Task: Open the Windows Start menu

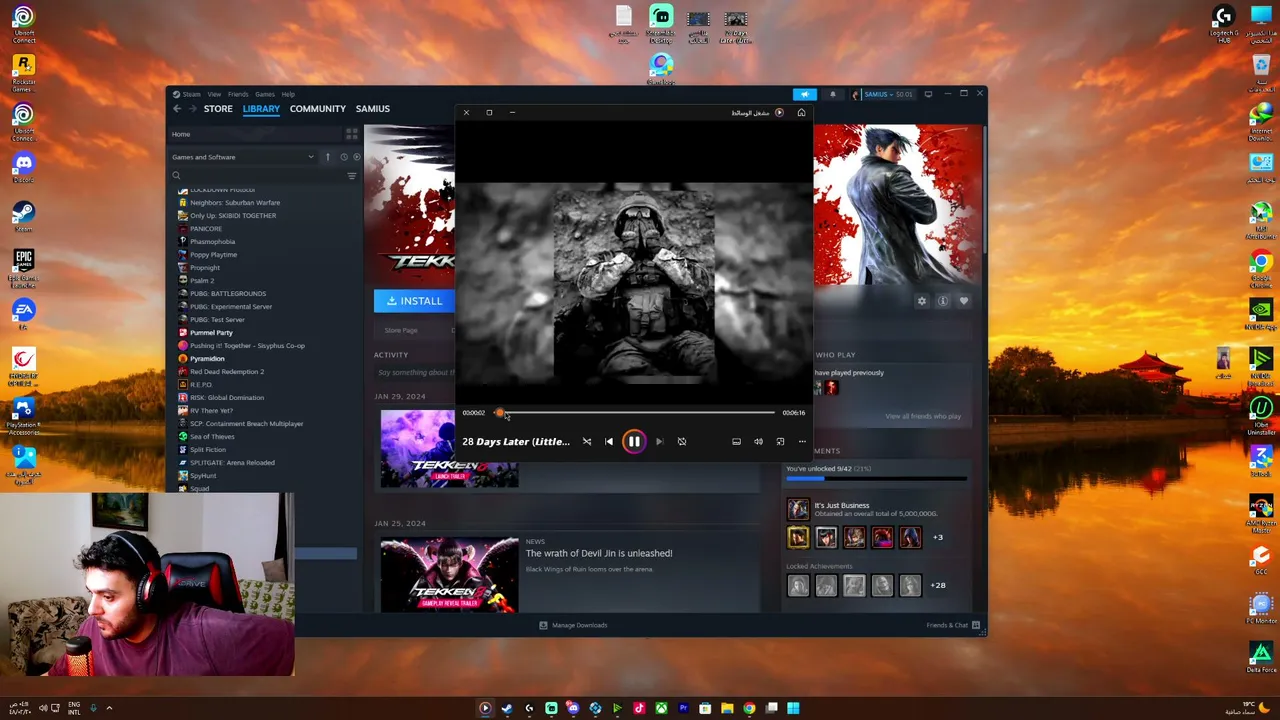Action: [x=793, y=708]
